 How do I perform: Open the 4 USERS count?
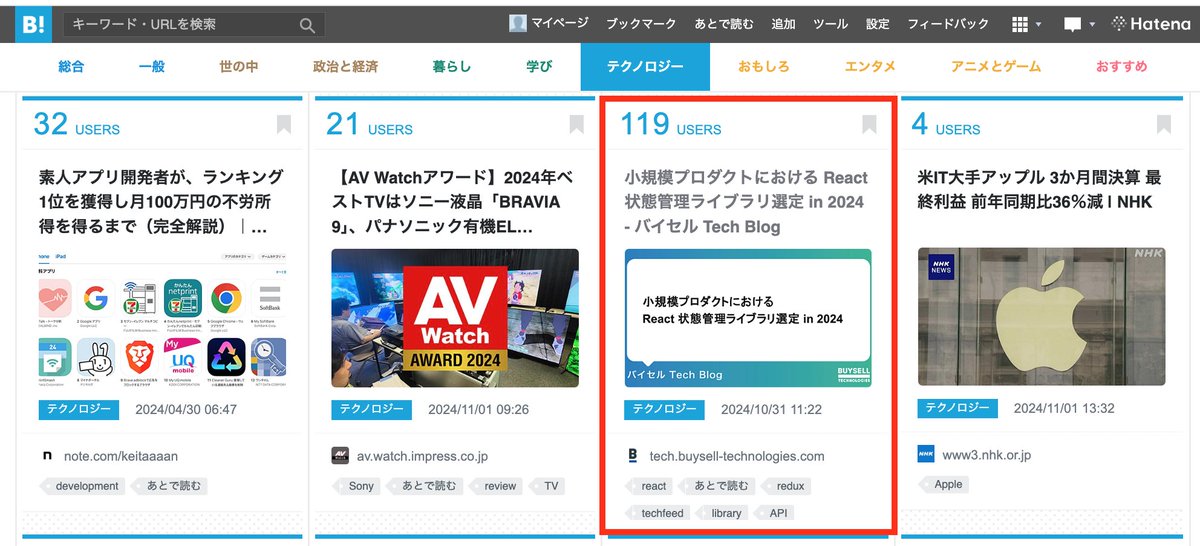pyautogui.click(x=946, y=125)
